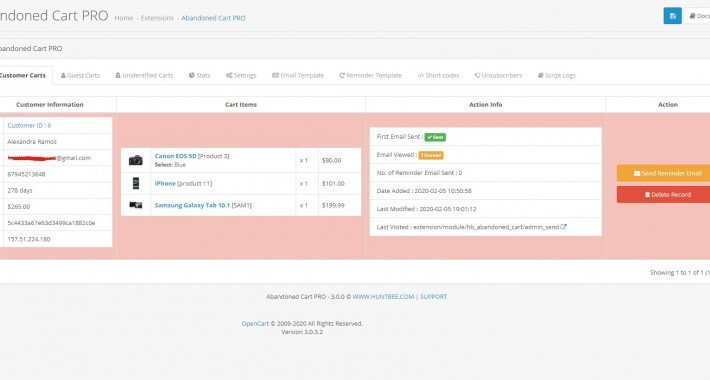
Task: Open Extensions breadcrumb link
Action: click(157, 18)
